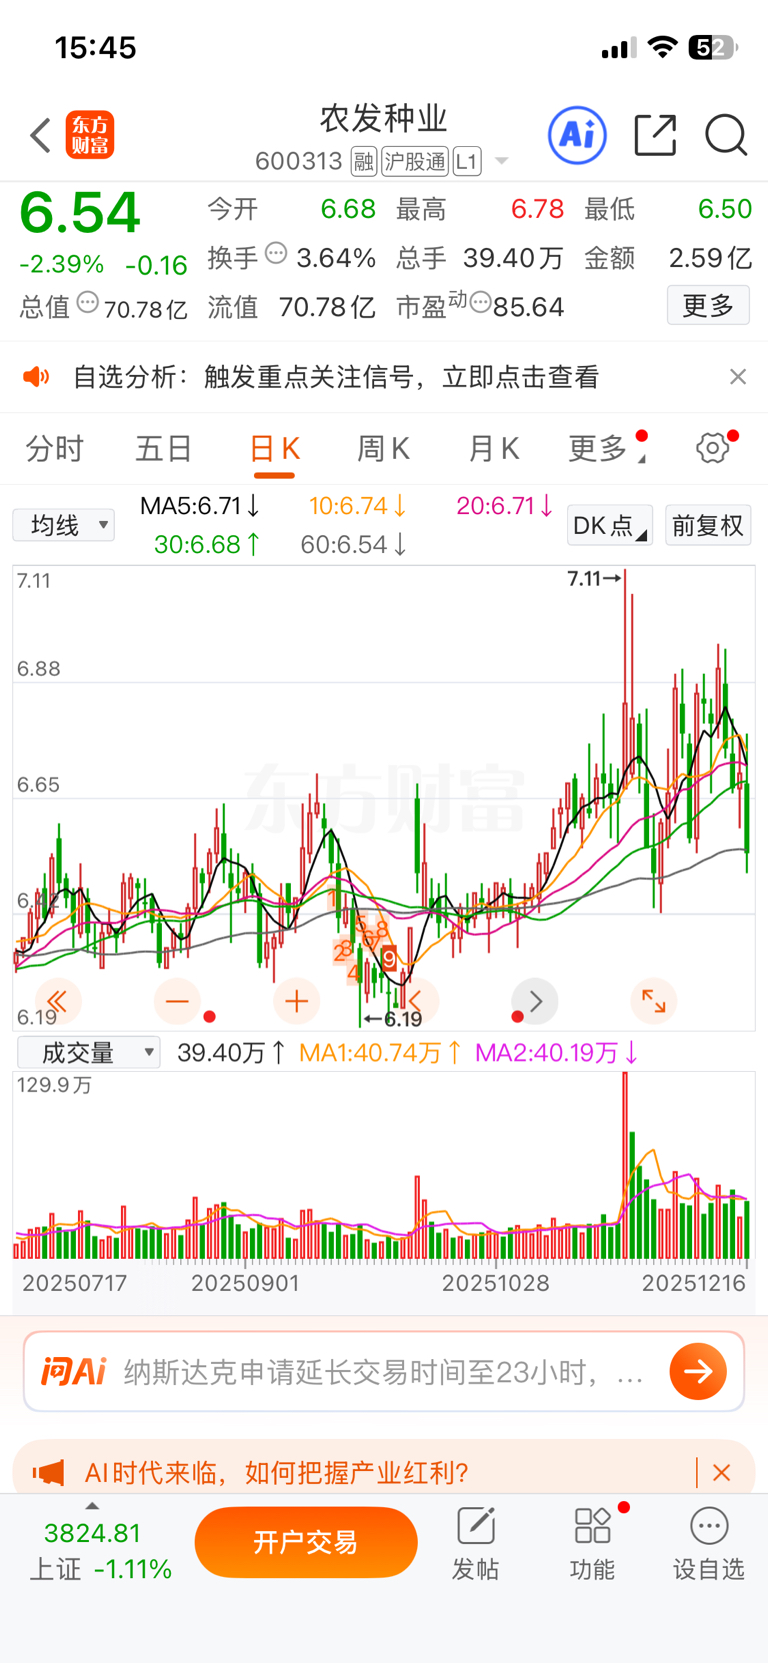Open the 均线 indicator dropdown
Image resolution: width=768 pixels, height=1663 pixels.
point(63,525)
